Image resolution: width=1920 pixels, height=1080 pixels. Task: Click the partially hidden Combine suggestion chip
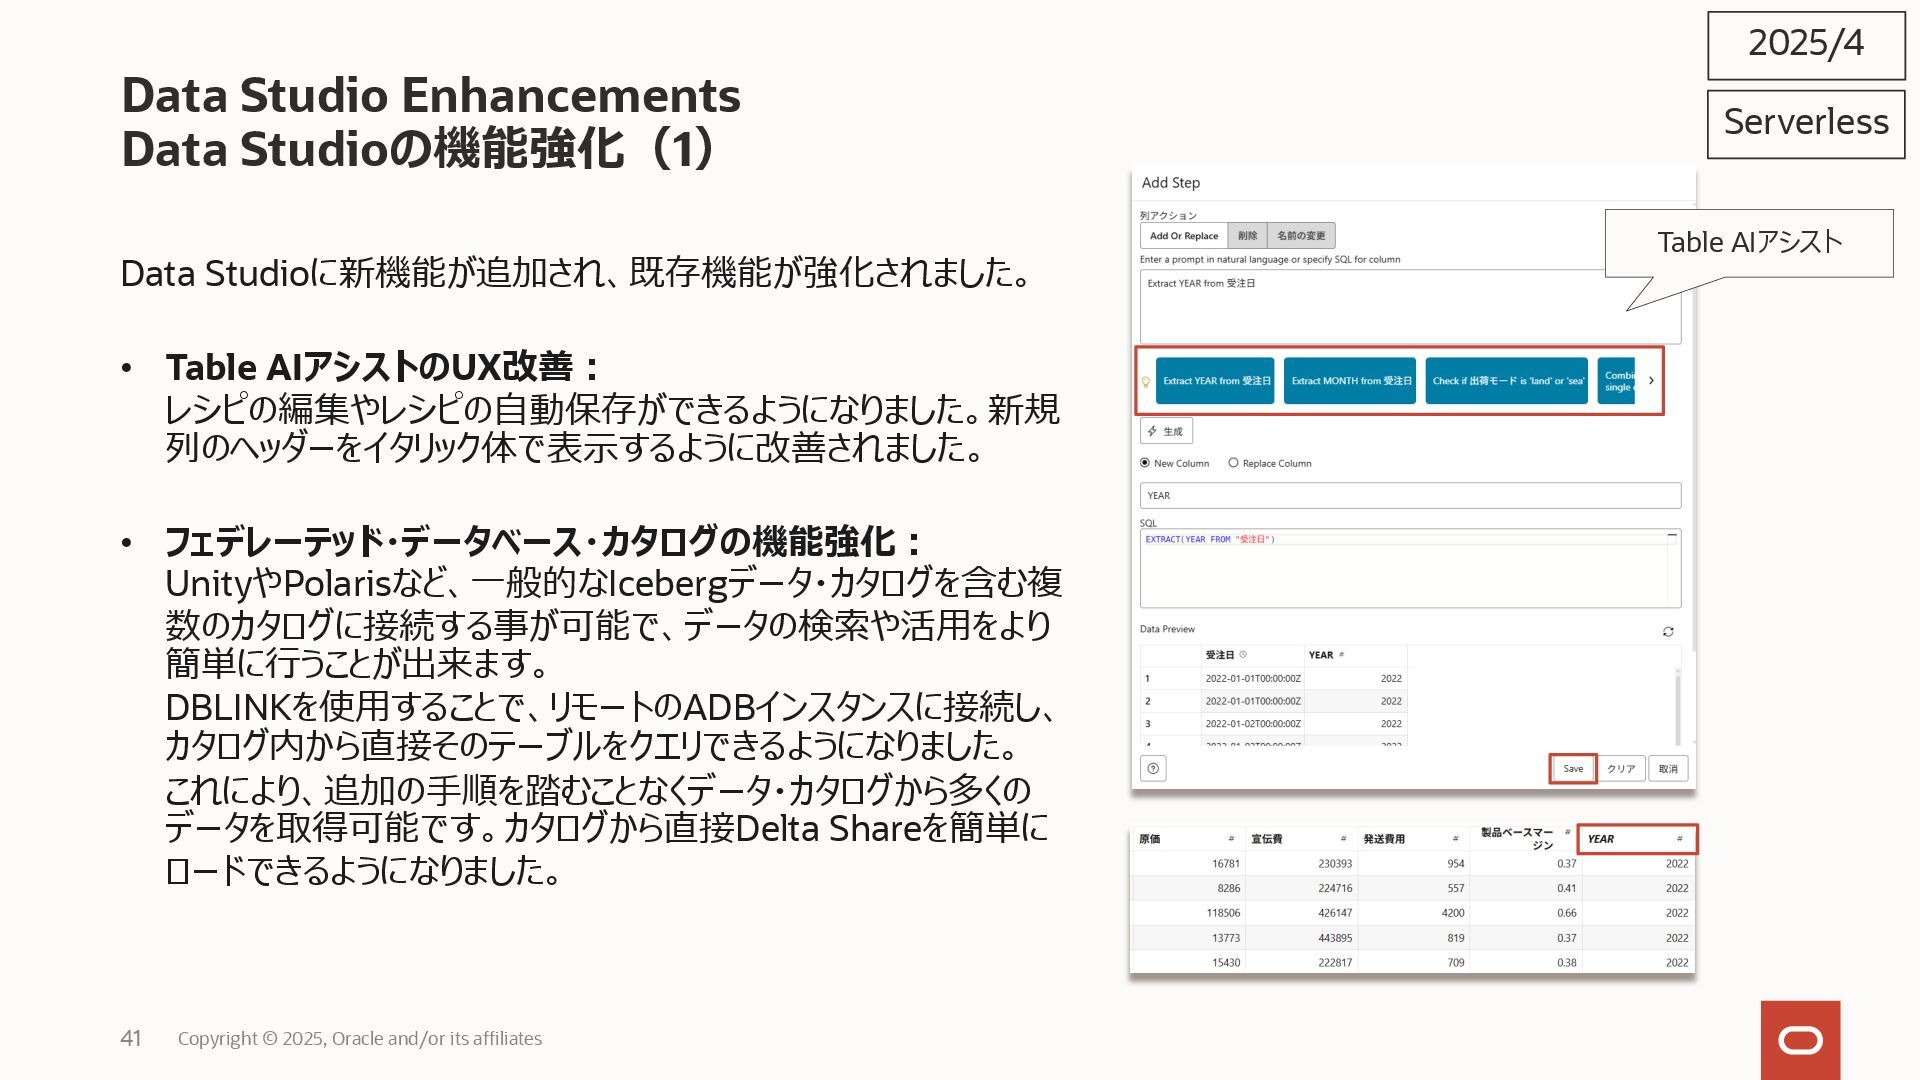coord(1616,381)
